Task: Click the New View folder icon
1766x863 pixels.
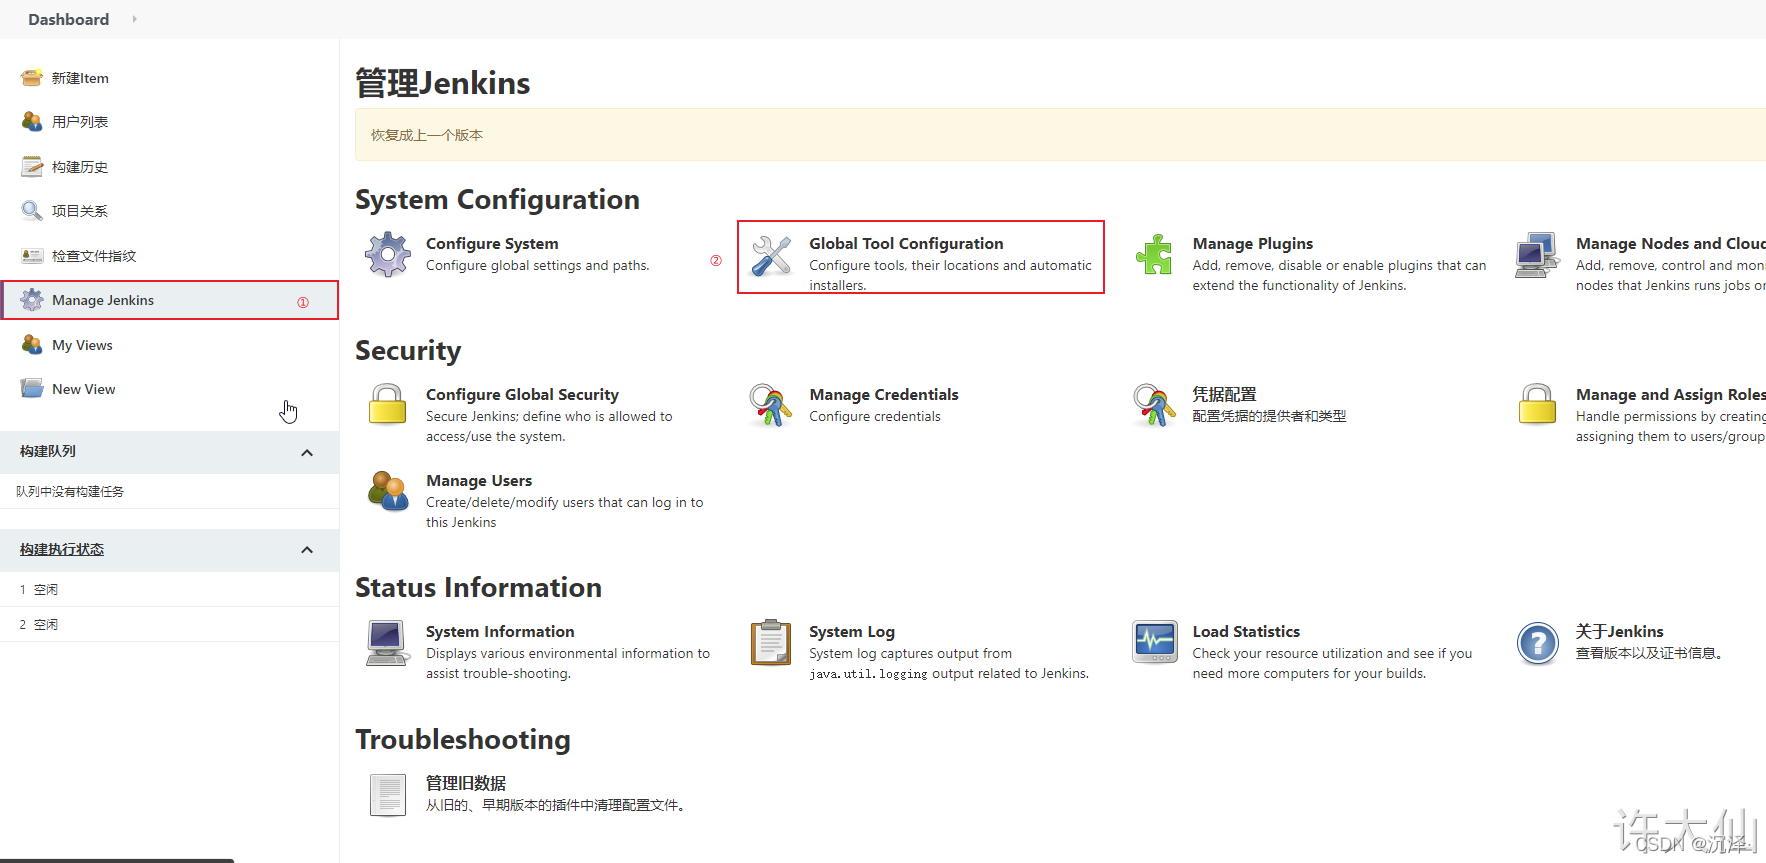Action: point(32,389)
